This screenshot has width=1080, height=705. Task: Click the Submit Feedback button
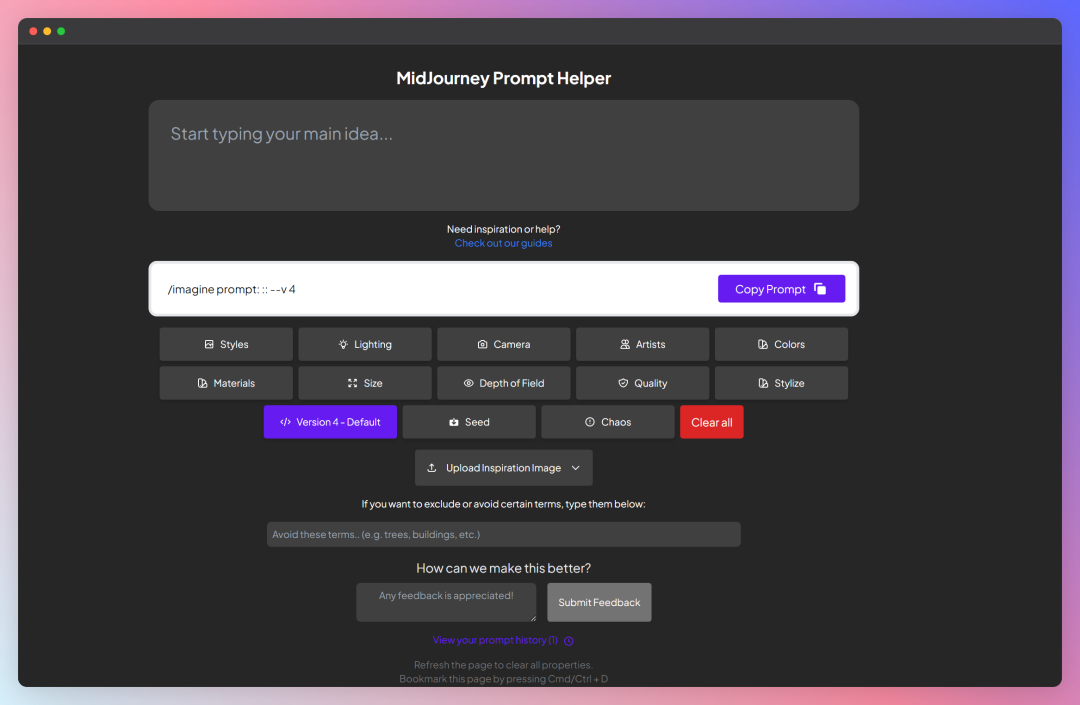click(x=599, y=602)
